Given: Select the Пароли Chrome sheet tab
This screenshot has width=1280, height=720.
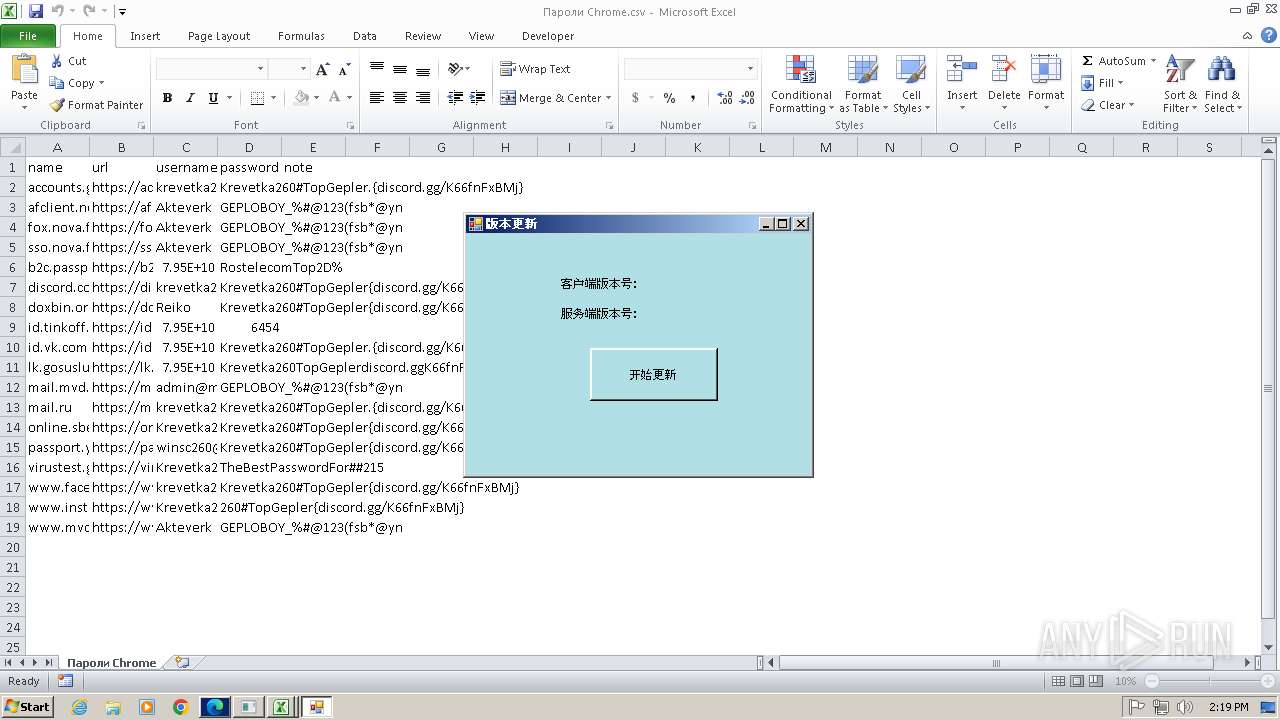Looking at the screenshot, I should (x=111, y=662).
